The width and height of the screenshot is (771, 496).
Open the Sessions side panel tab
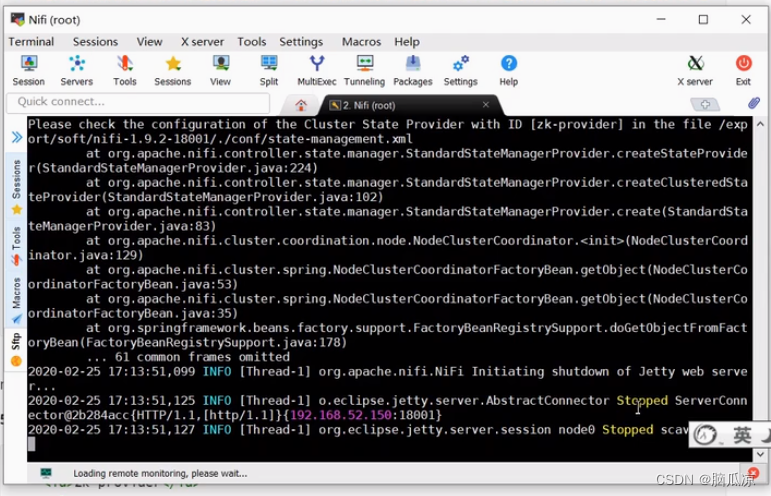pos(16,186)
